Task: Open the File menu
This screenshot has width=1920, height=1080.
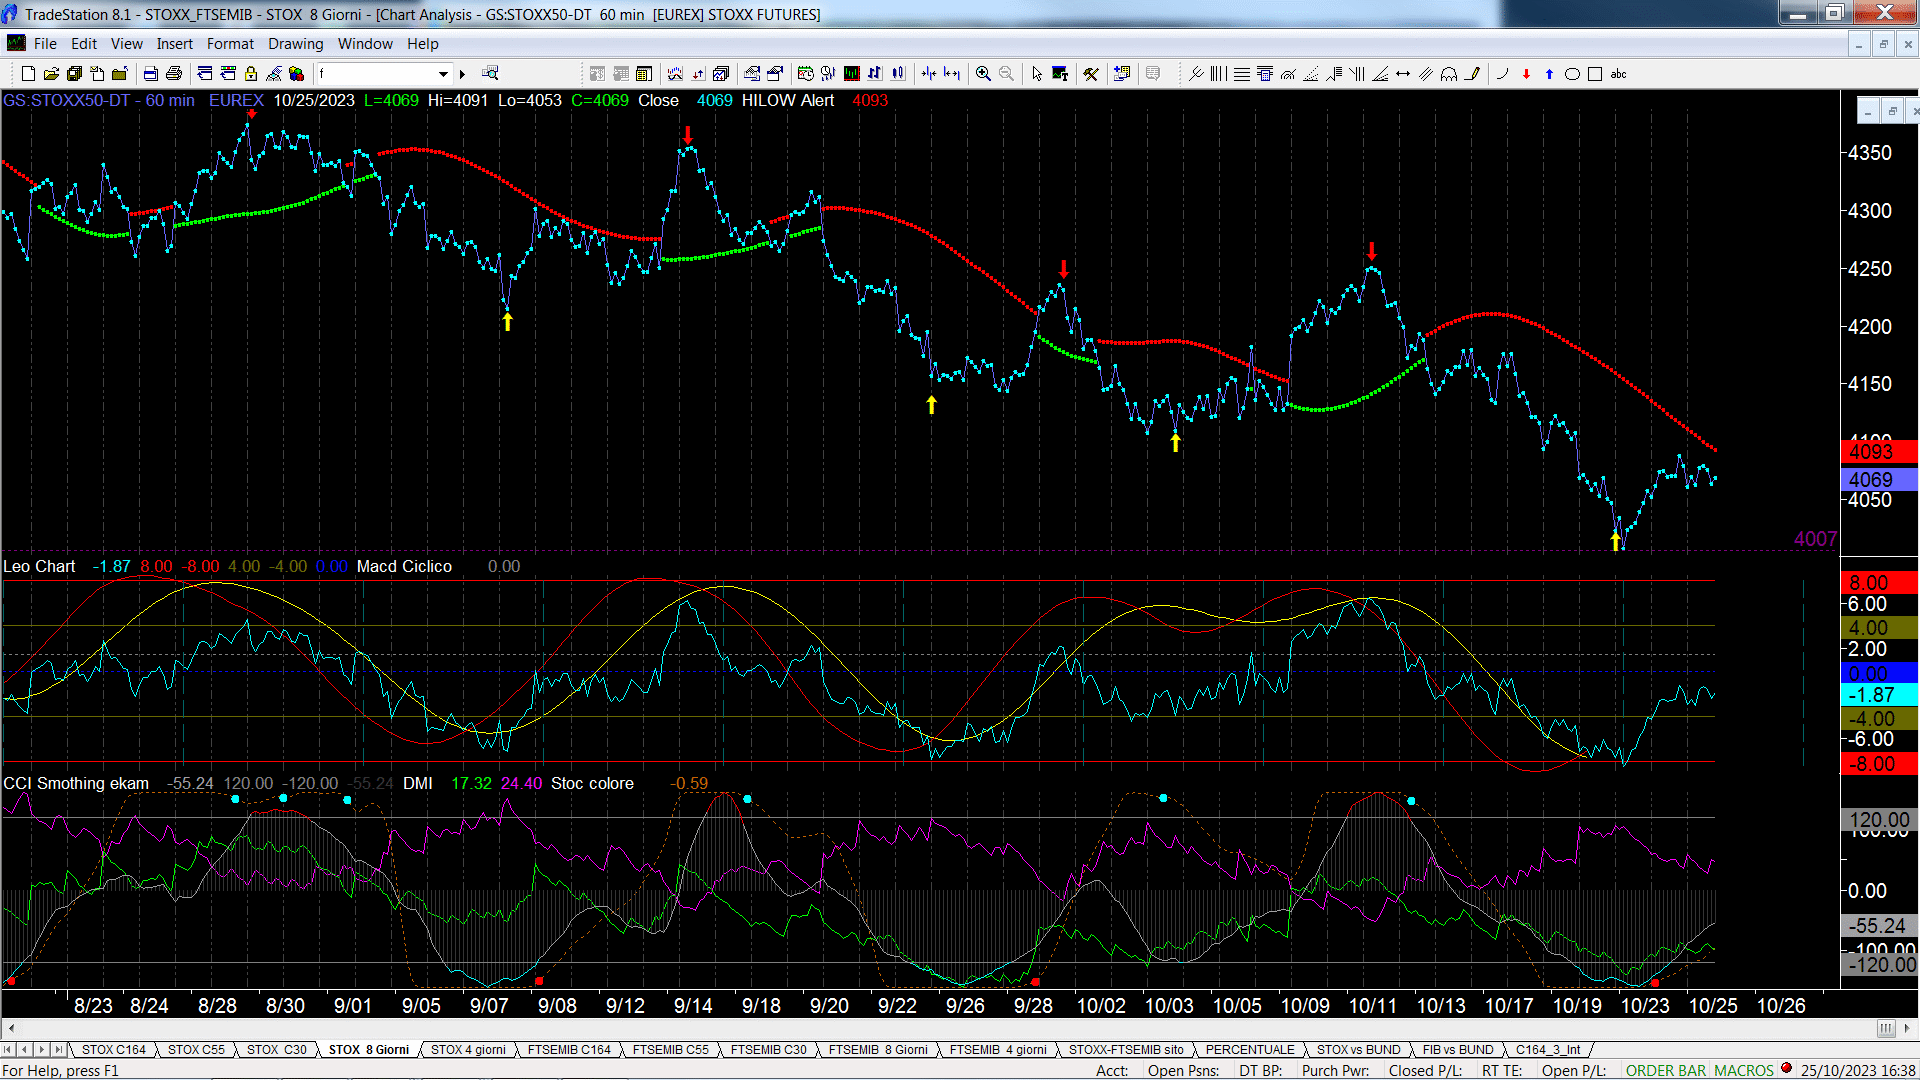Action: tap(45, 44)
